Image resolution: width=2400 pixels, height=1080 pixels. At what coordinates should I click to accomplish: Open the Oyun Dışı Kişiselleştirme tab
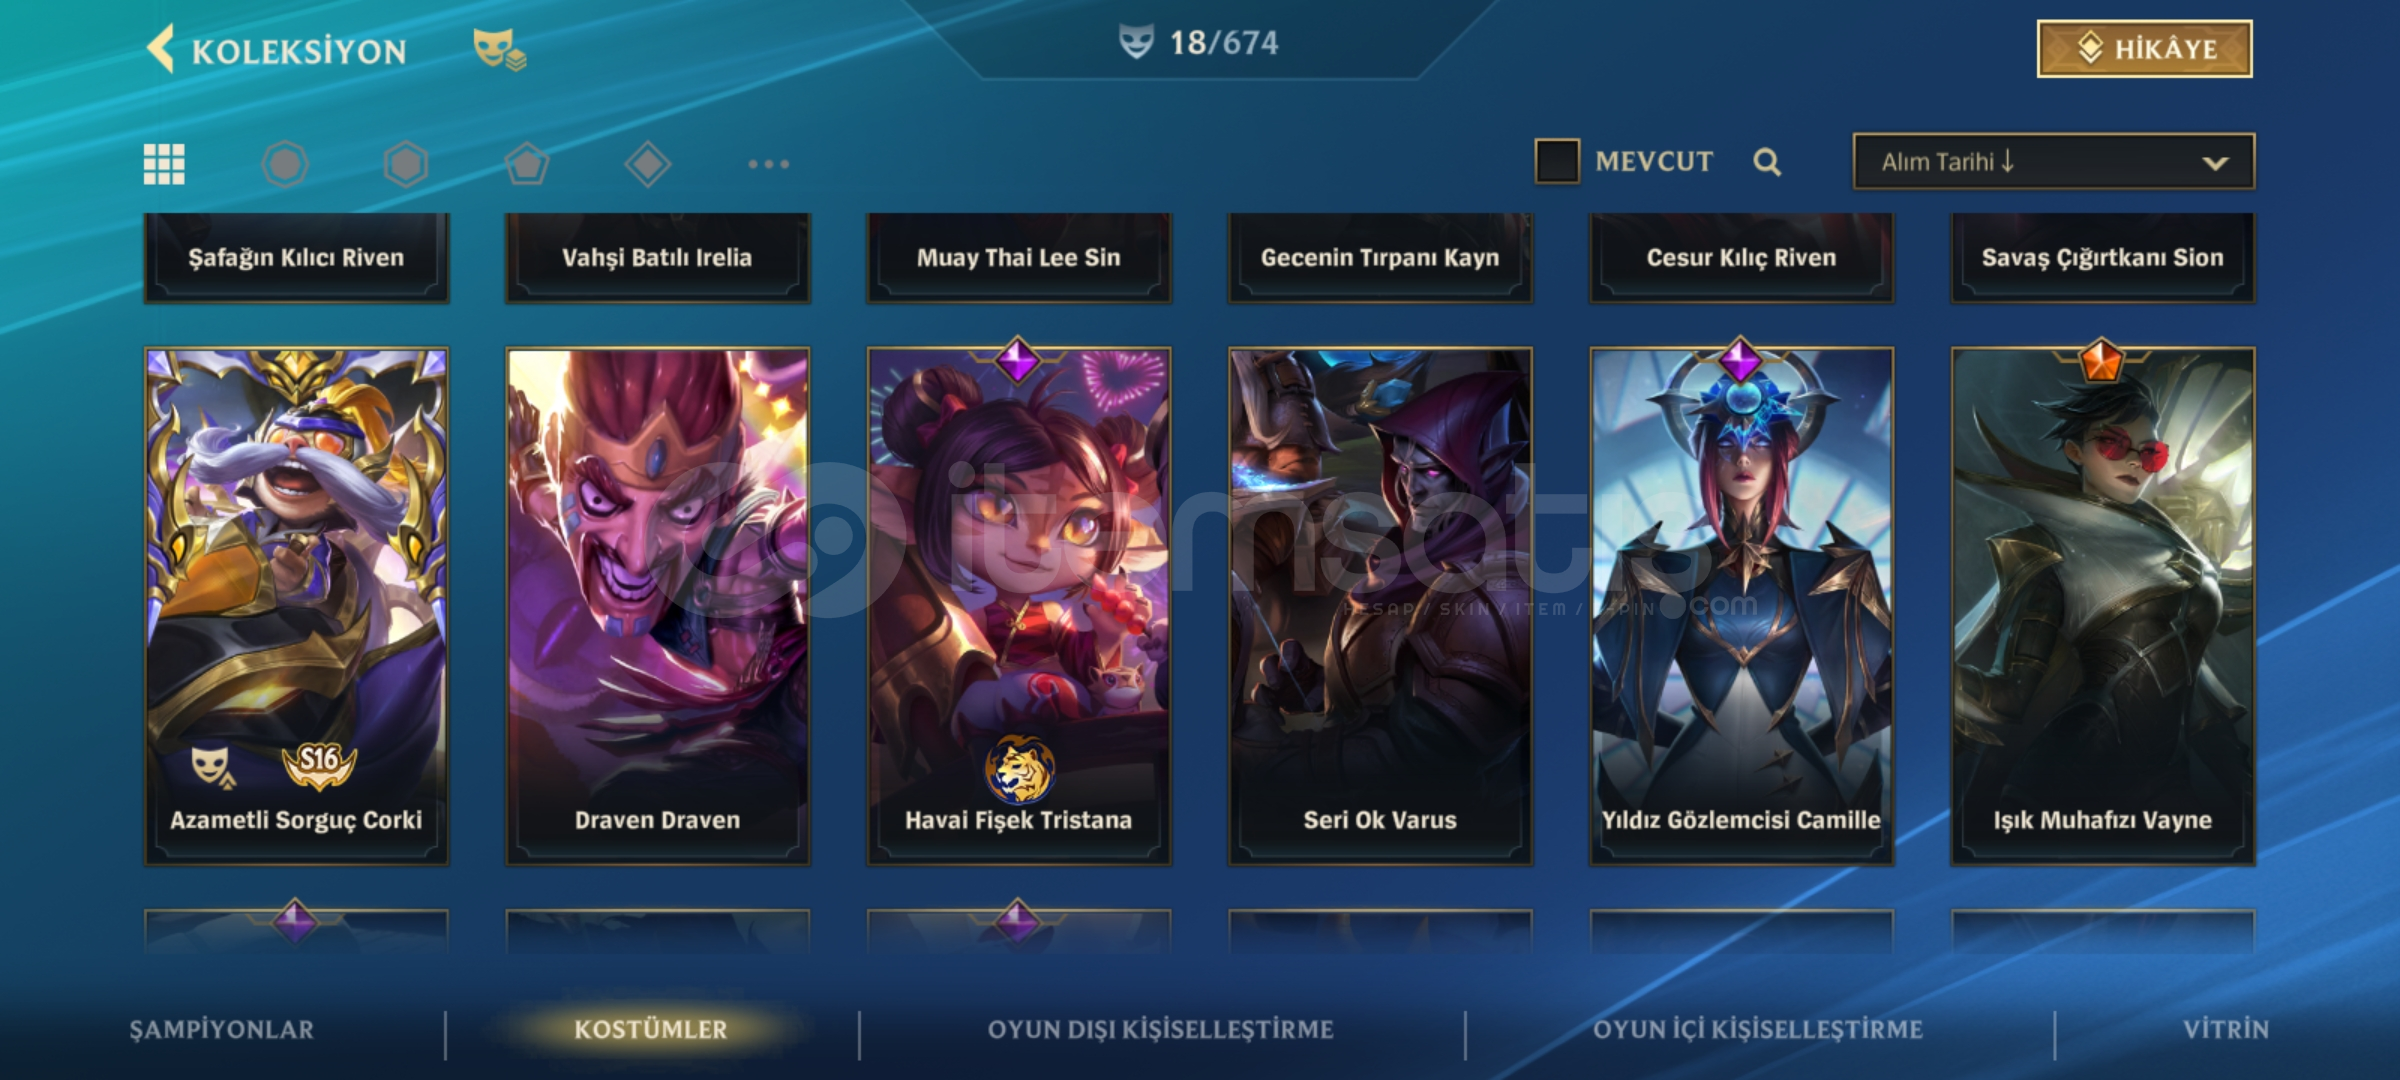point(1161,1030)
